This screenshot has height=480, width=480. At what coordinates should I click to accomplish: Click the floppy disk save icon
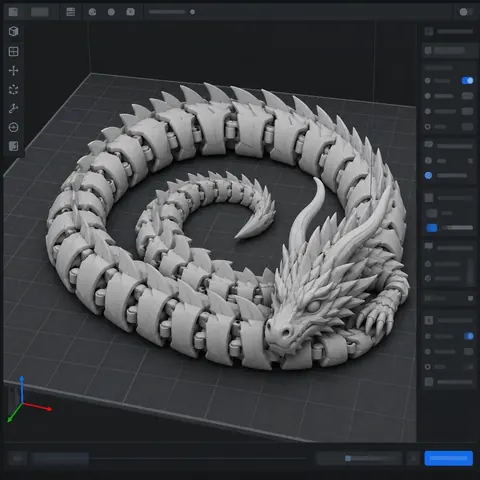[x=13, y=12]
